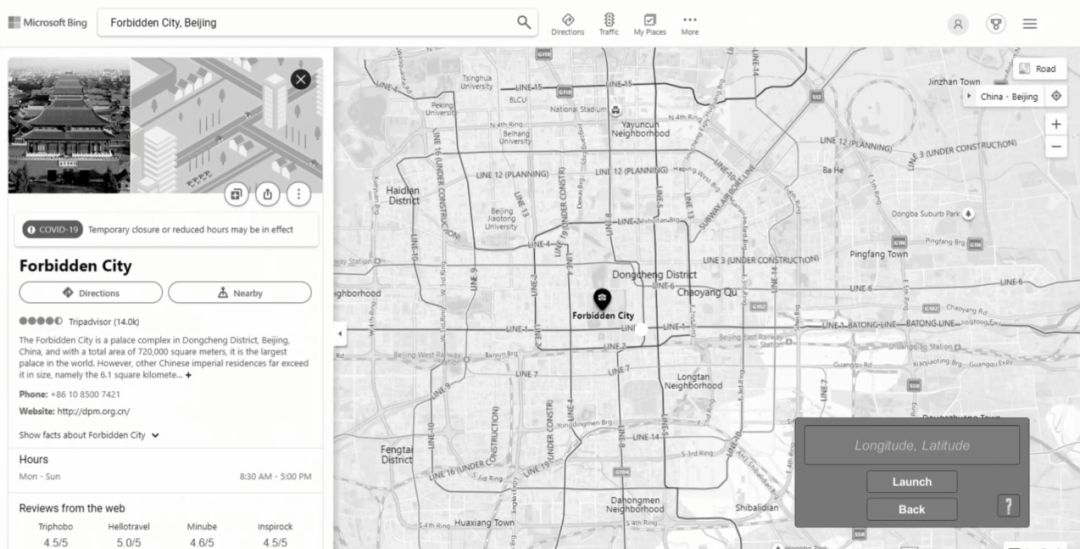Click the Tsinghua University map label

point(477,82)
